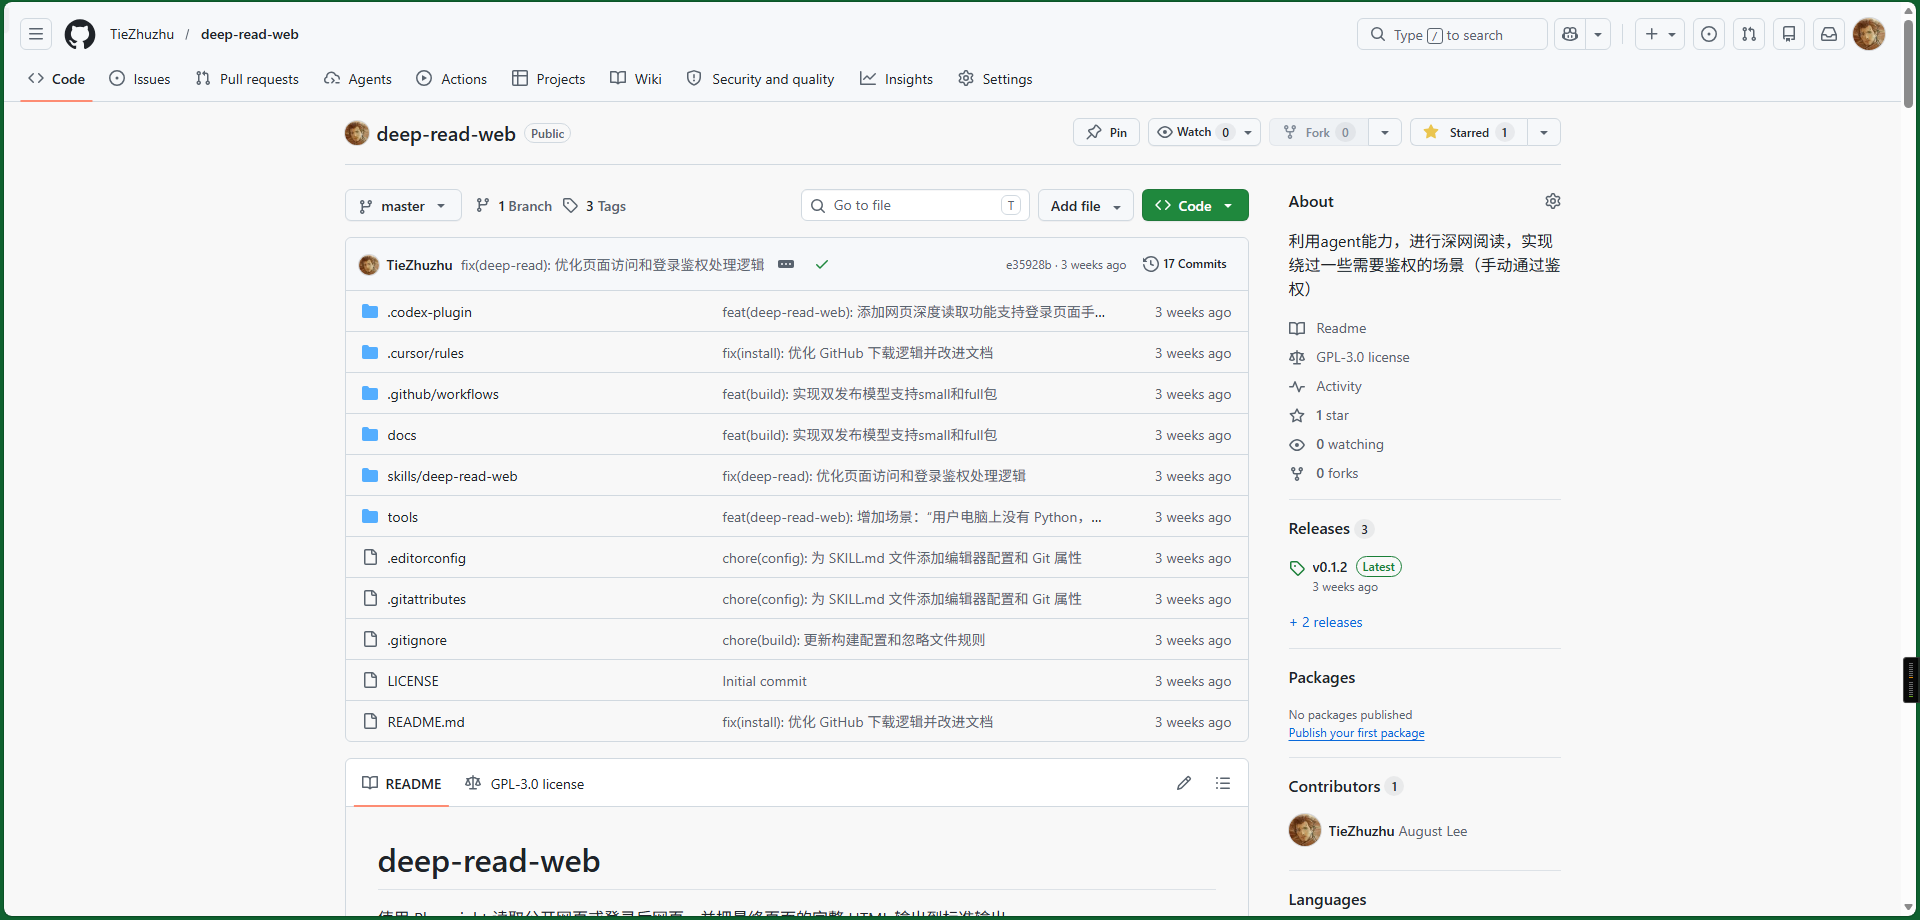Click repository owner avatar beside deep-read-web title
1920x920 pixels.
[357, 133]
